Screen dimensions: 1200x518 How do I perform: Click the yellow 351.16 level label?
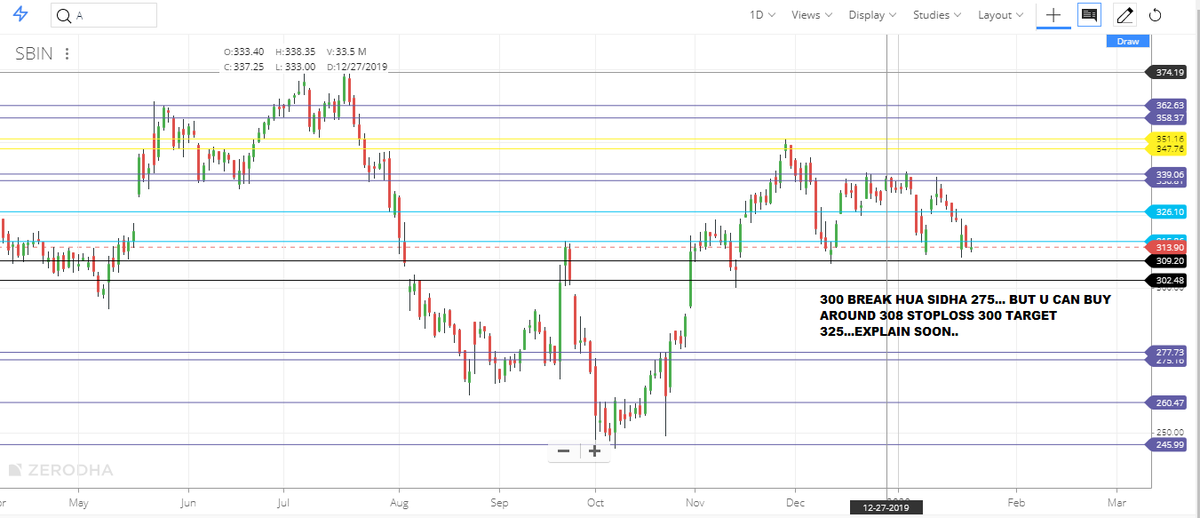pos(1169,138)
